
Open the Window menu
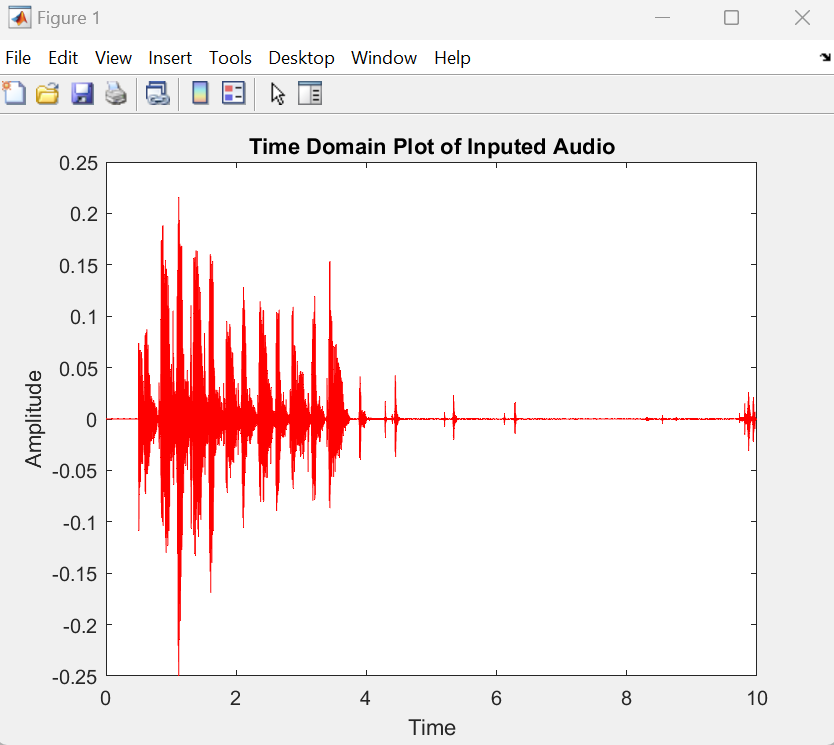[x=383, y=57]
